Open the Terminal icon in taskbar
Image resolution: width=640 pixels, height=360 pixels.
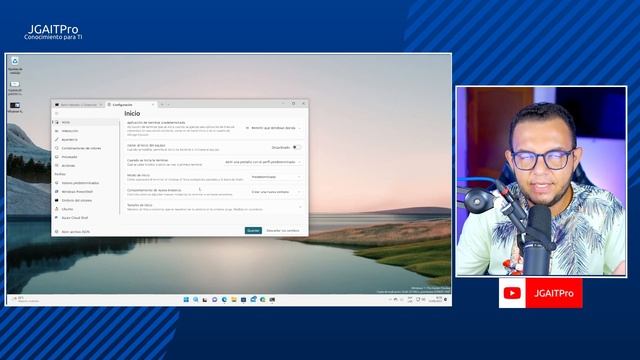pos(272,300)
